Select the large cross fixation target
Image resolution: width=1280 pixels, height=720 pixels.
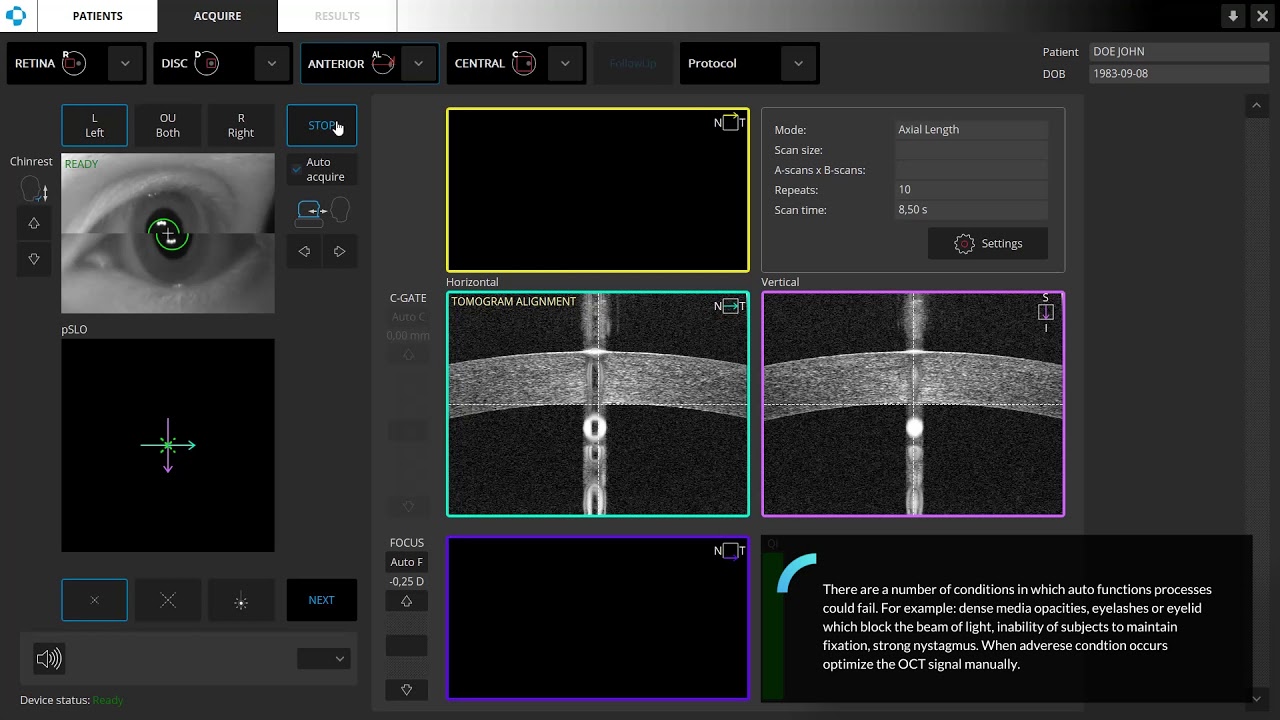tap(168, 600)
